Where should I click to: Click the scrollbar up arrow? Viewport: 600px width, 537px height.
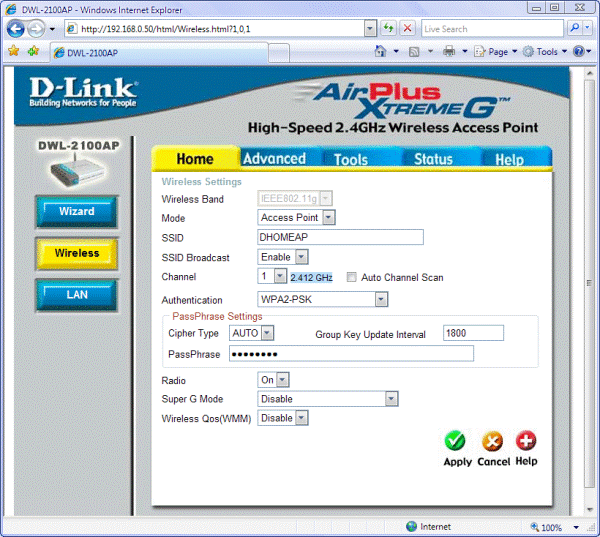pyautogui.click(x=590, y=73)
